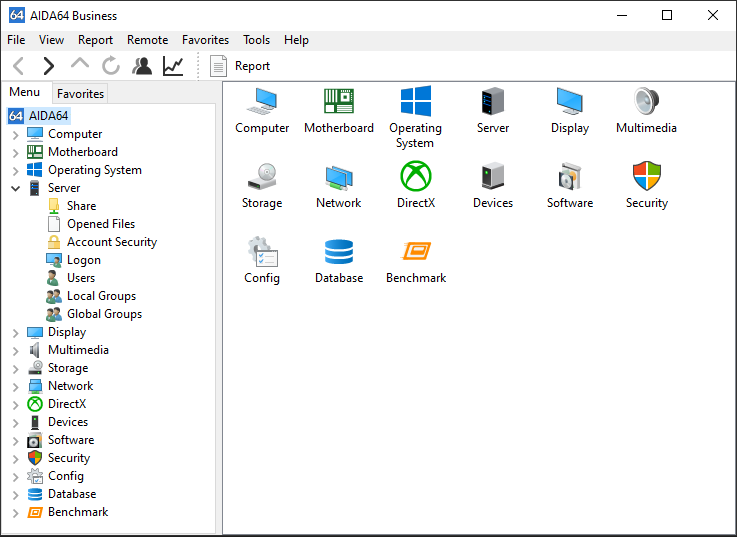This screenshot has height=537, width=737.
Task: Expand the Network tree node
Action: coord(16,387)
